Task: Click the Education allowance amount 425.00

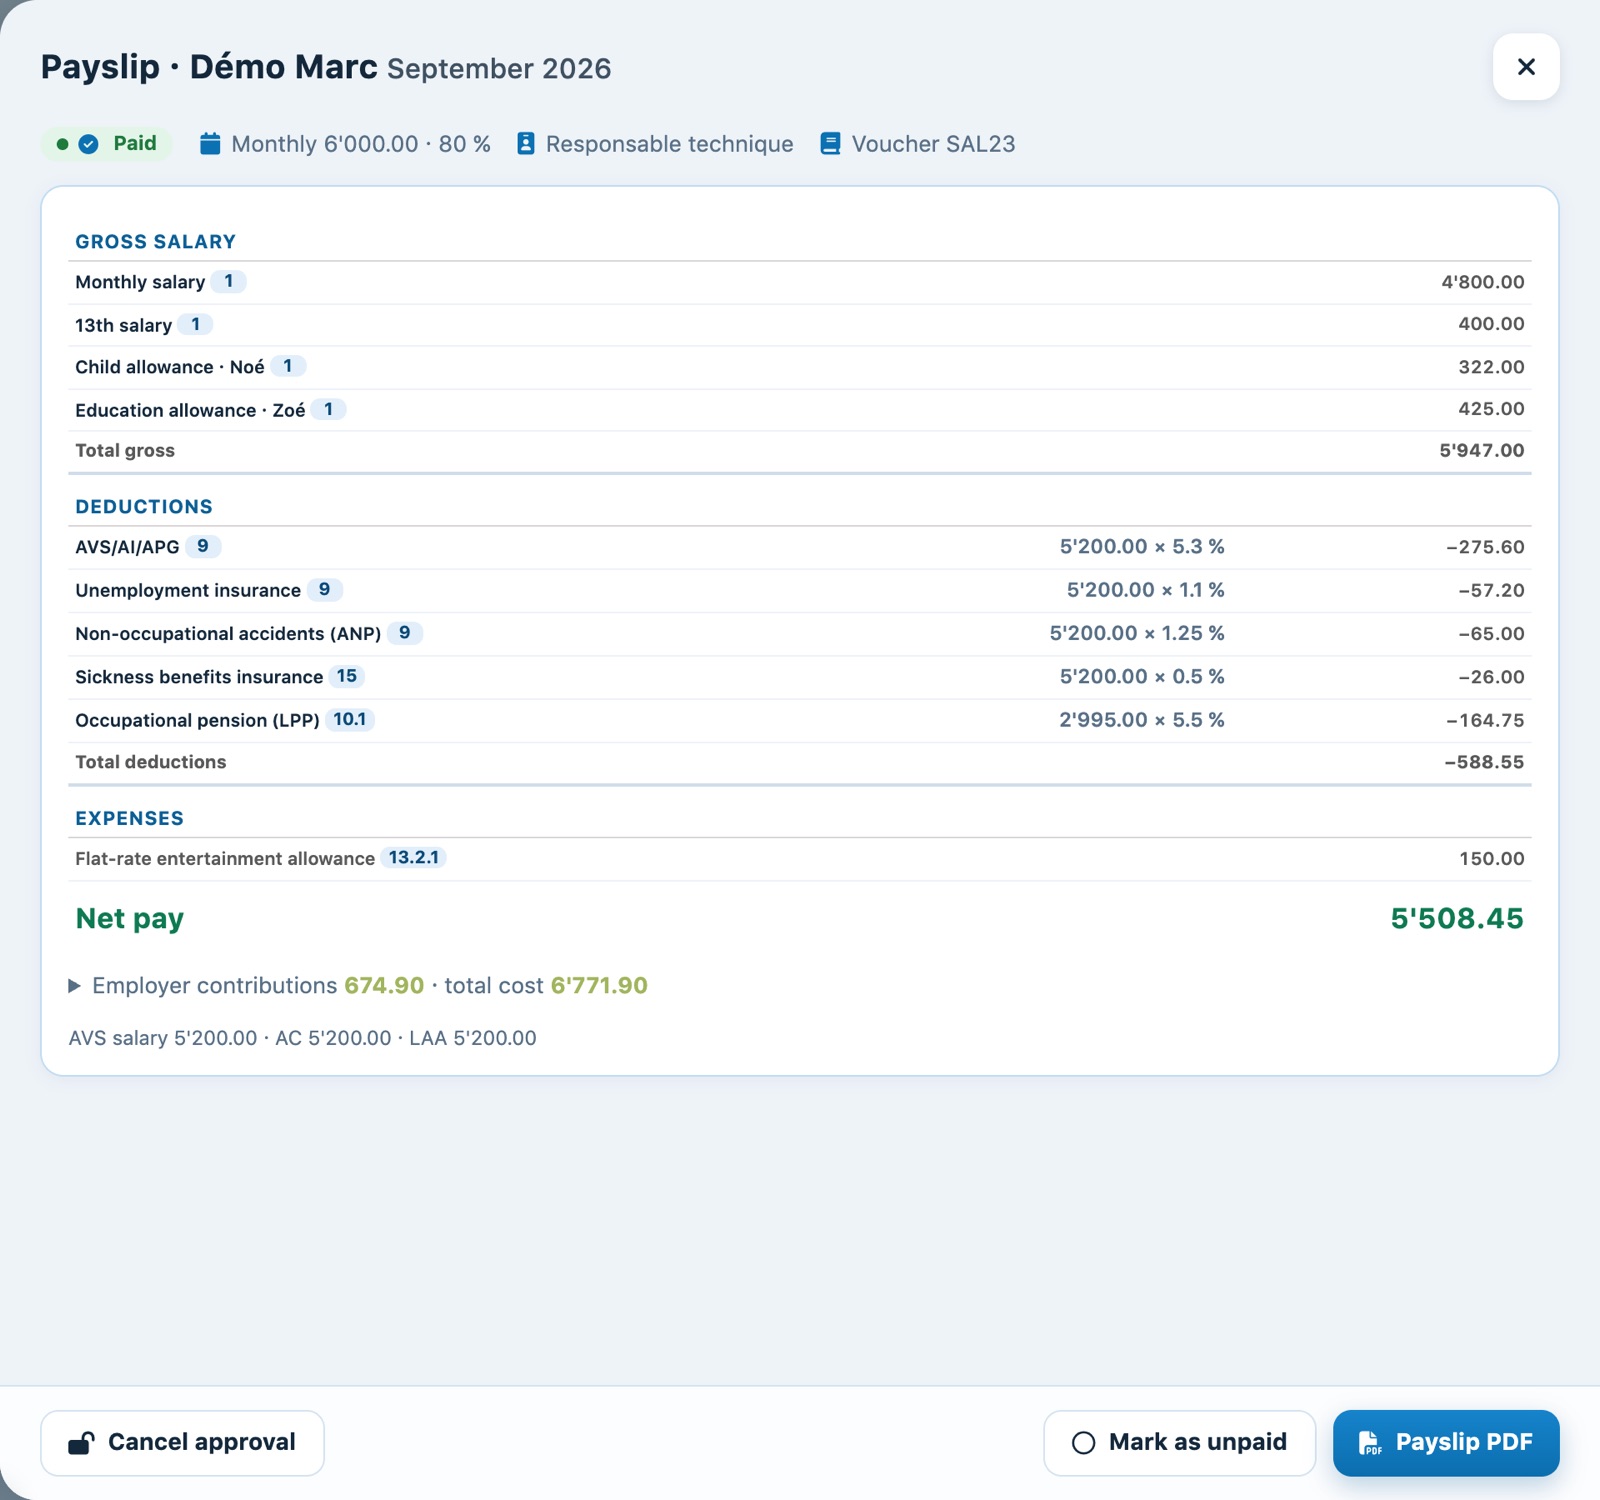Action: click(1491, 409)
